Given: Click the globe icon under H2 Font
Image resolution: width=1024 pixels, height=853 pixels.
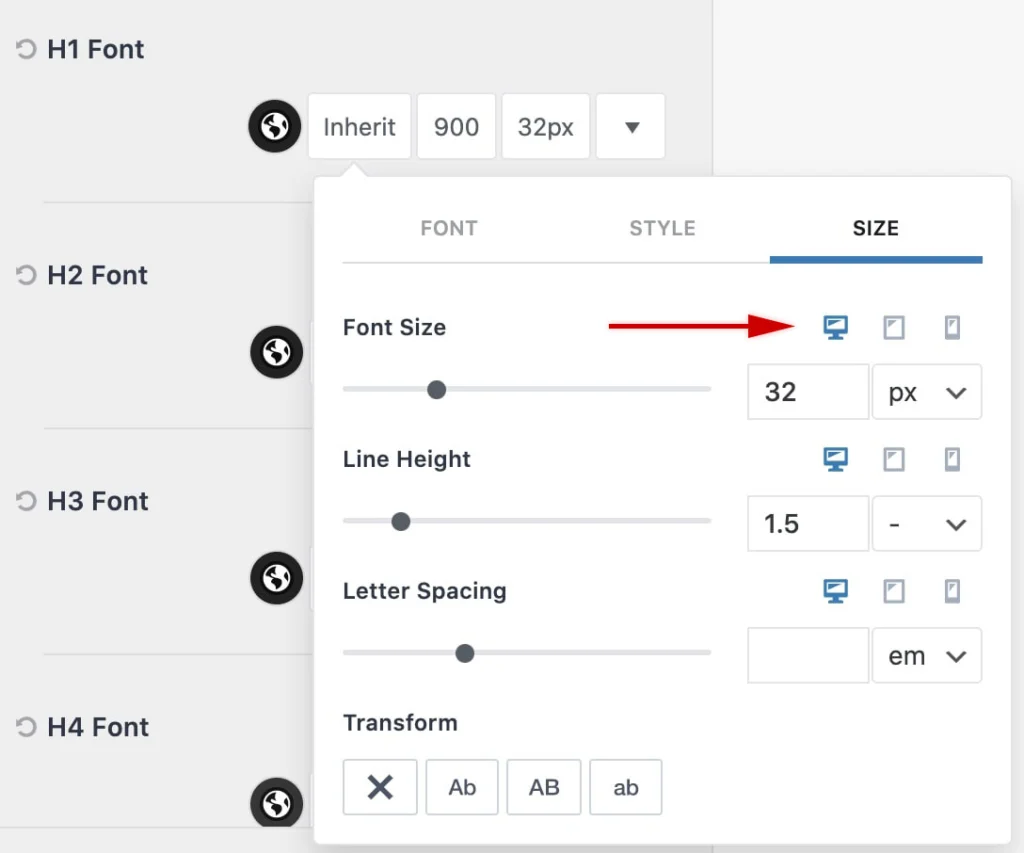Looking at the screenshot, I should [x=276, y=352].
